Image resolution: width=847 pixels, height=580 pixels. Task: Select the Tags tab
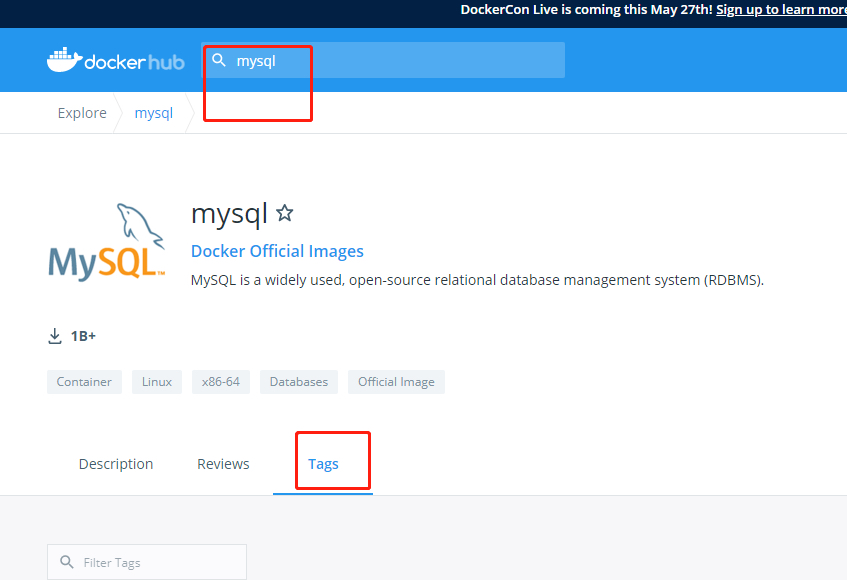(323, 464)
